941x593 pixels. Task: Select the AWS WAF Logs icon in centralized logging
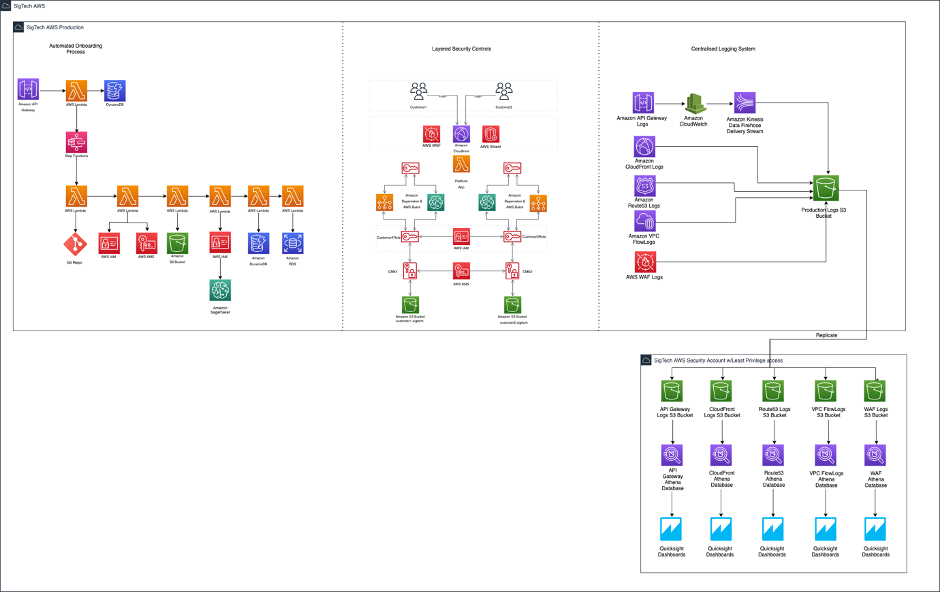(644, 262)
